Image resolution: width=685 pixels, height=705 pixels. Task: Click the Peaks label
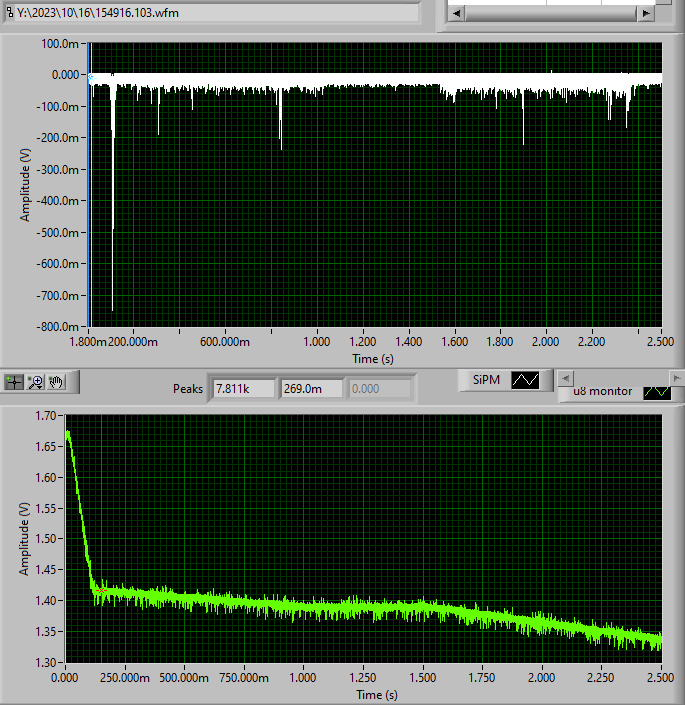[188, 388]
